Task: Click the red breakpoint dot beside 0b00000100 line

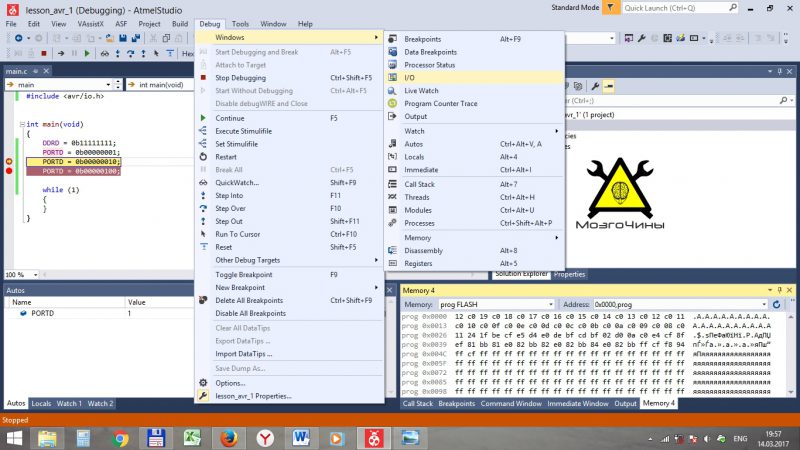Action: click(9, 171)
